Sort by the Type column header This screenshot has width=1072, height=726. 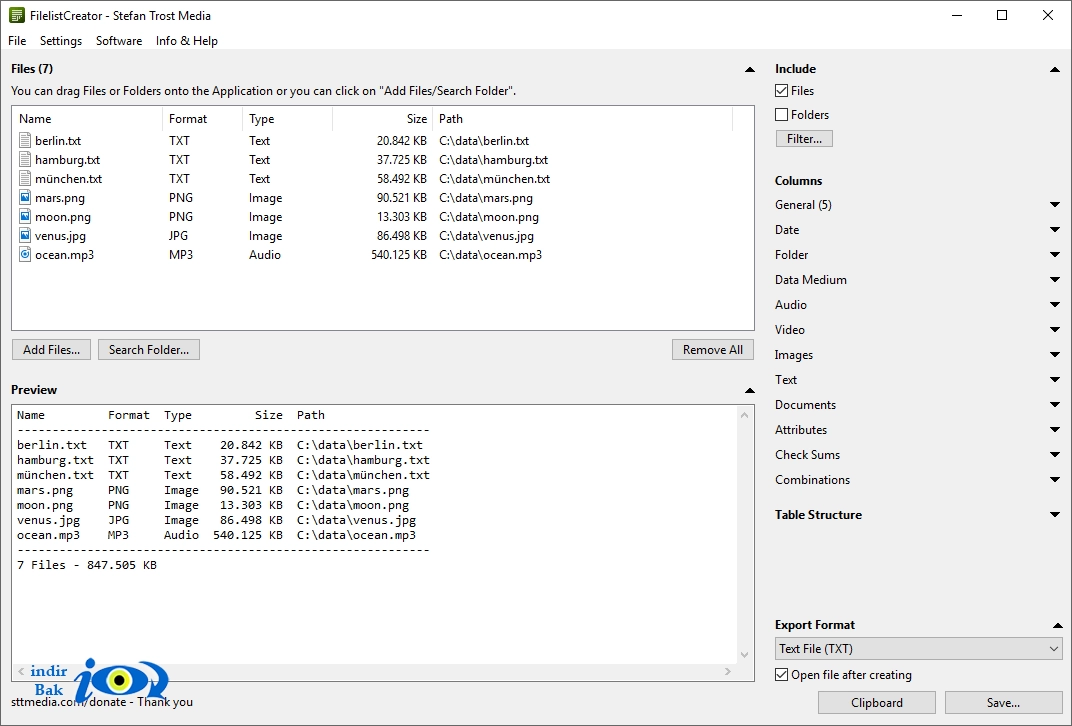[287, 119]
